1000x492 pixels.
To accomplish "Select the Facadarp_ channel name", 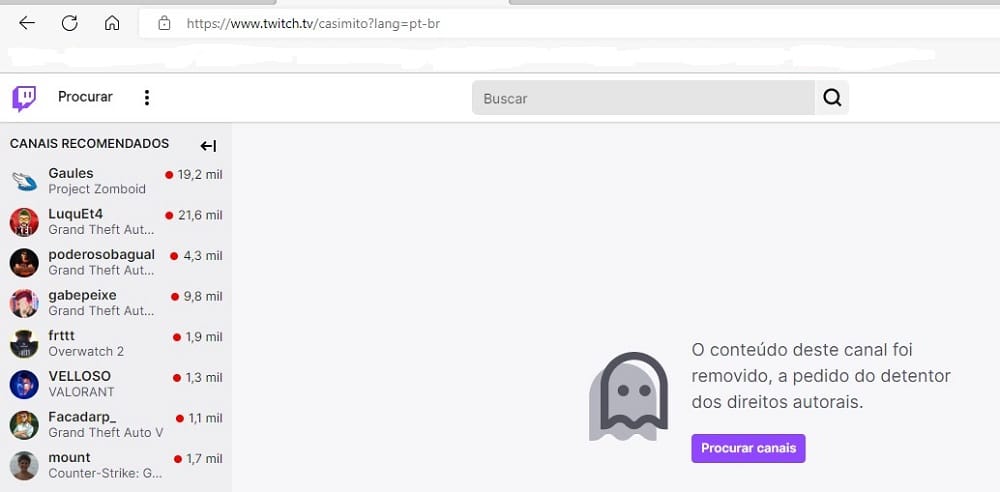I will [82, 417].
